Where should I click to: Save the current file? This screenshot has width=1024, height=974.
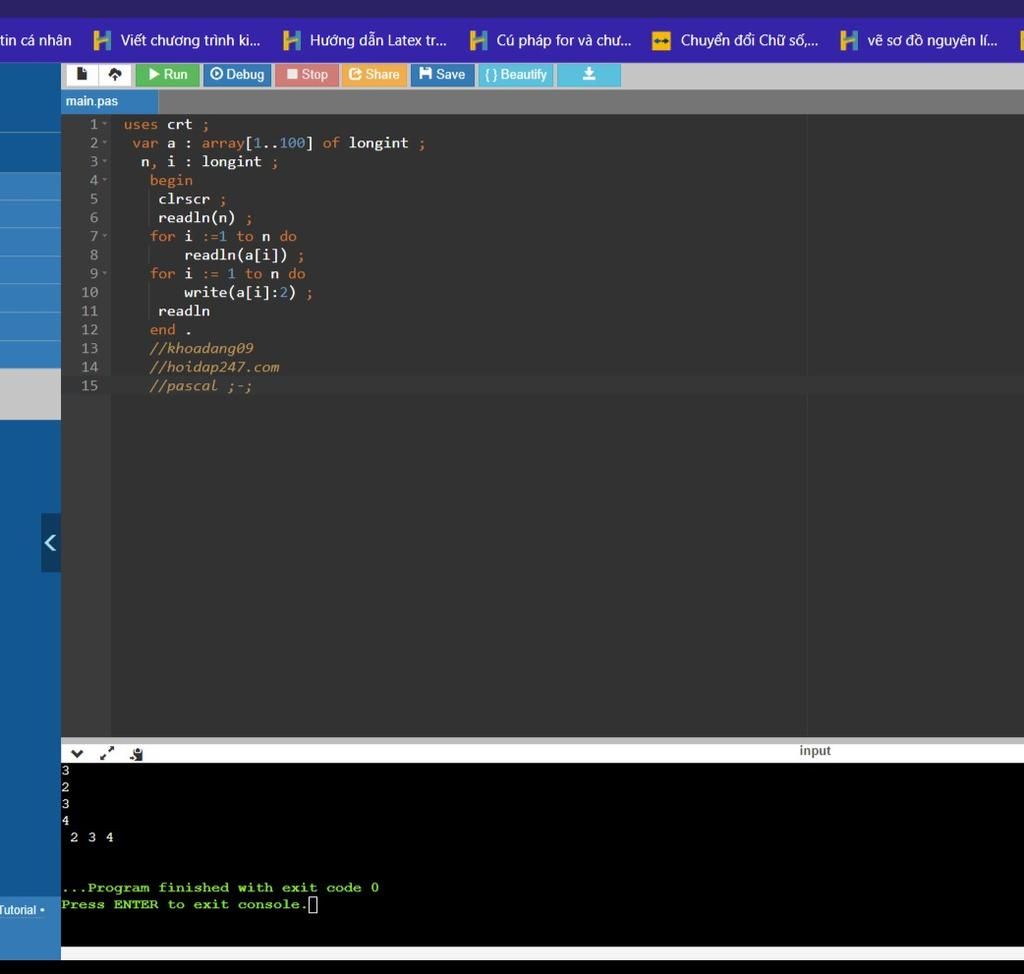tap(442, 74)
